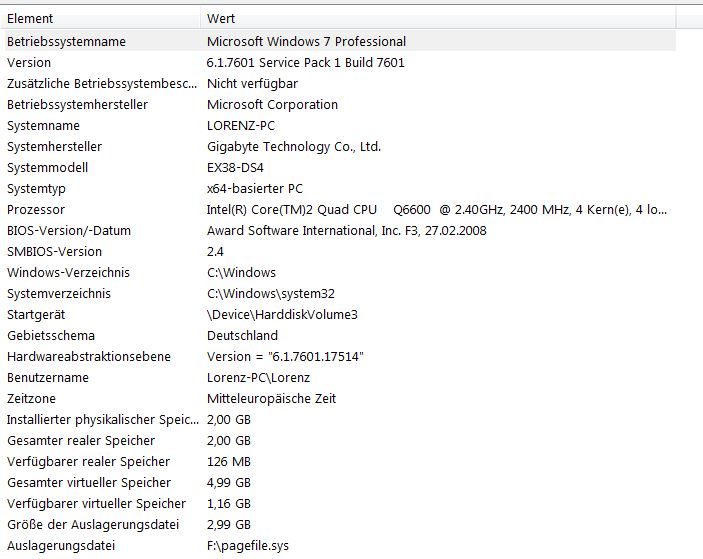Click the Betriebssystemhersteller entry
This screenshot has height=559, width=703.
(77, 104)
